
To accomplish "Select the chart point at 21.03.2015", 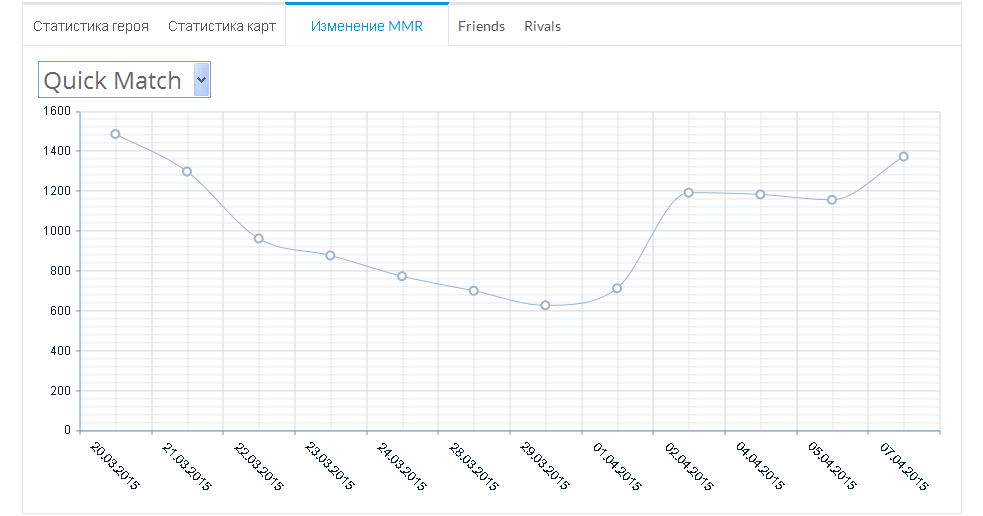I will [x=187, y=171].
